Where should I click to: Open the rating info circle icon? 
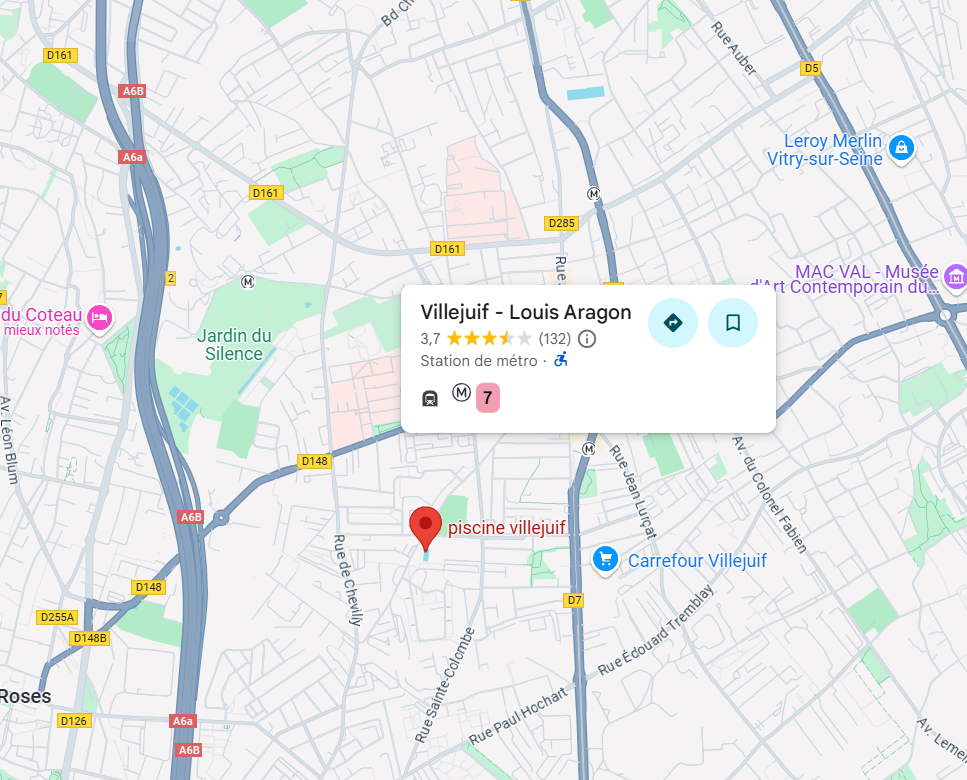pyautogui.click(x=587, y=339)
